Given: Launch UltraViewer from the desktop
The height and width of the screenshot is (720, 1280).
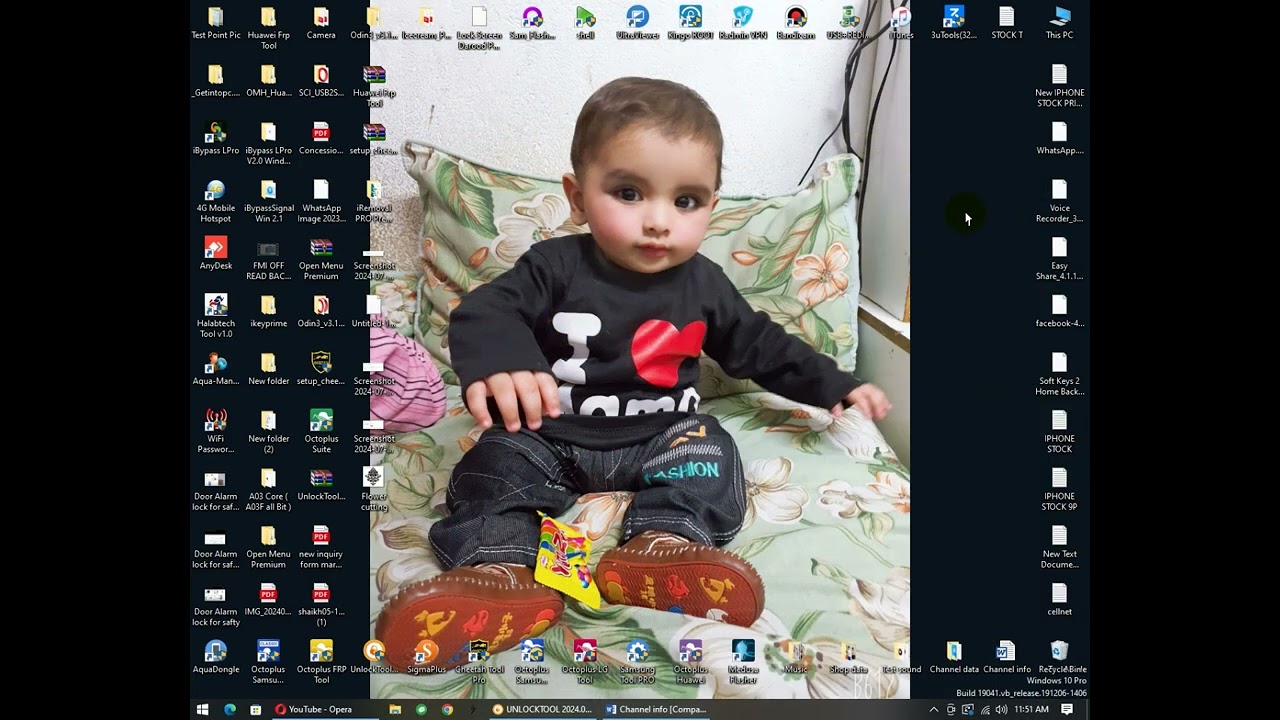Looking at the screenshot, I should coord(637,18).
